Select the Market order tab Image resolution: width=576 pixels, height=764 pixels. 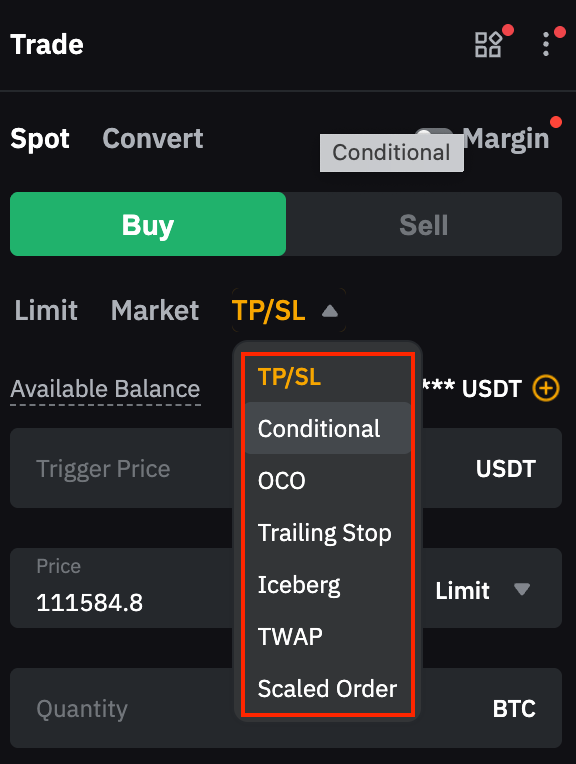155,310
